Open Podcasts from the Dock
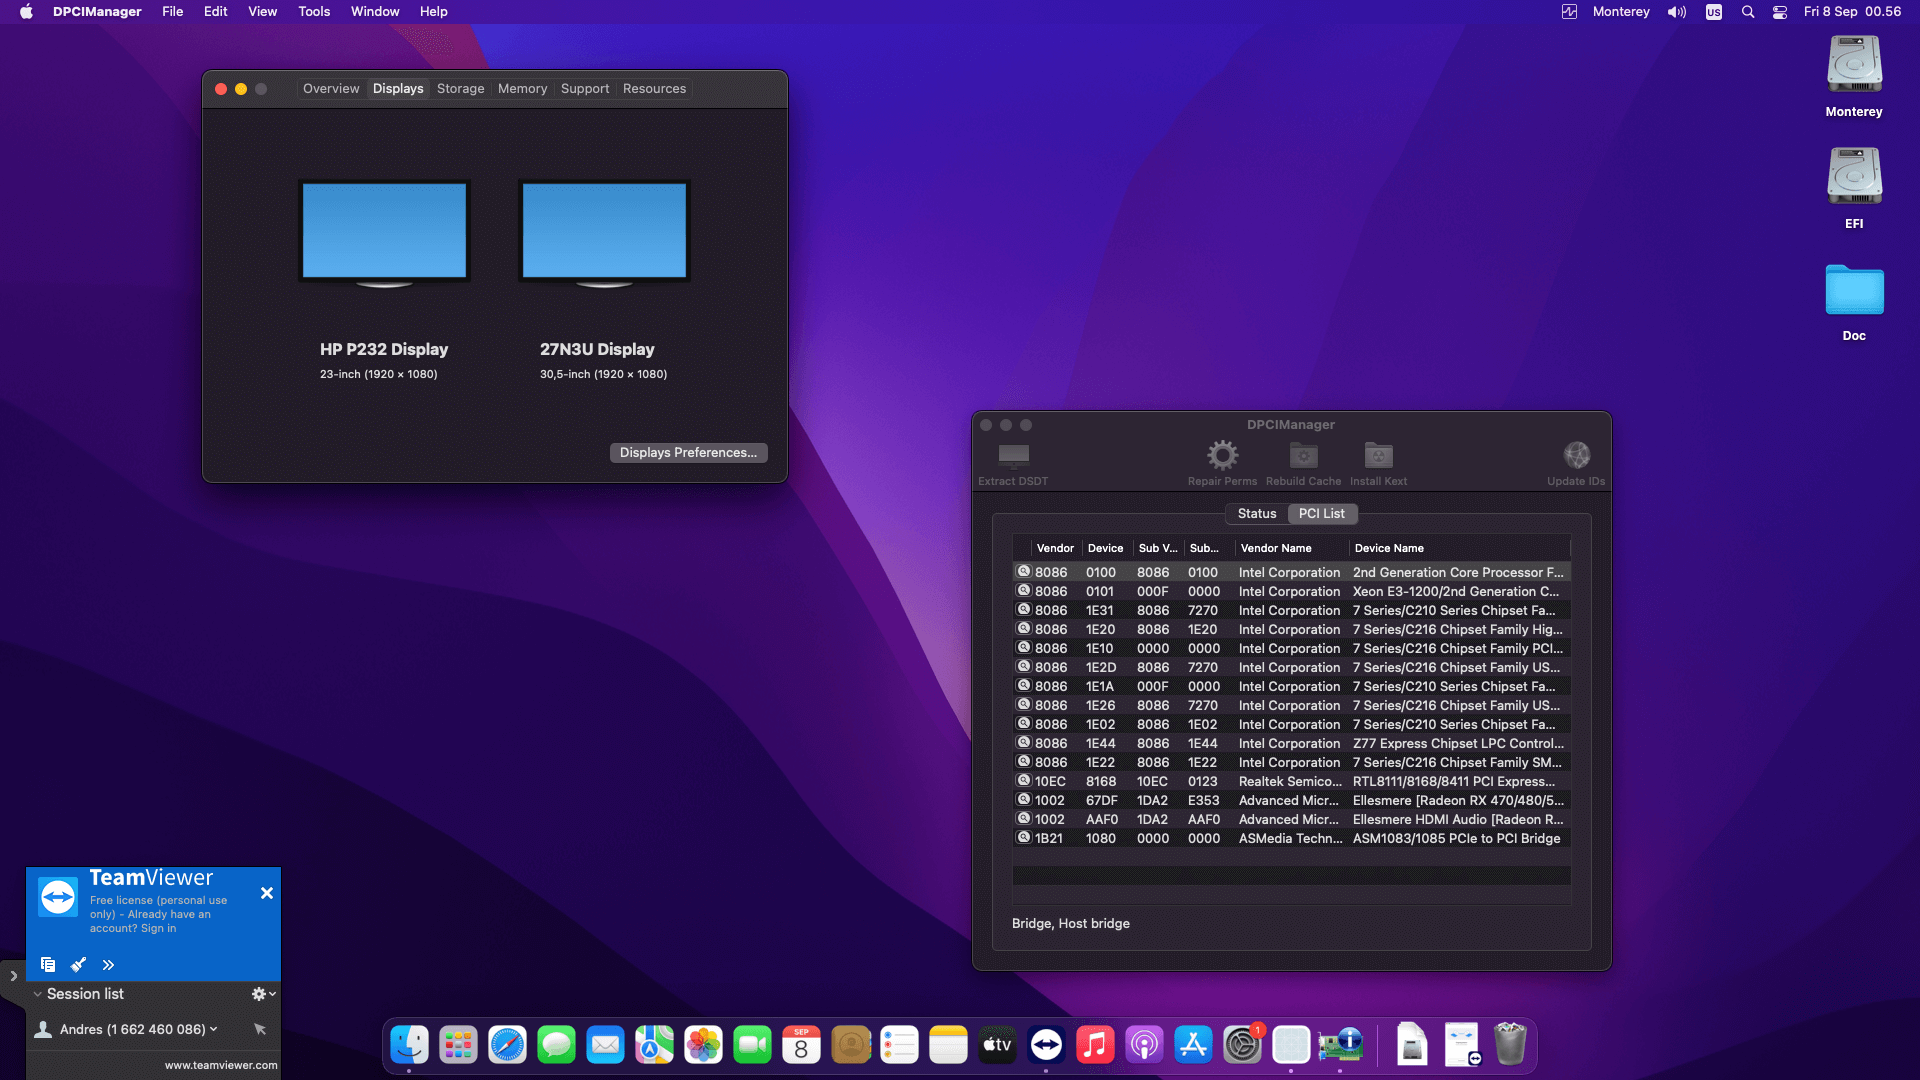This screenshot has width=1920, height=1080. point(1144,1046)
